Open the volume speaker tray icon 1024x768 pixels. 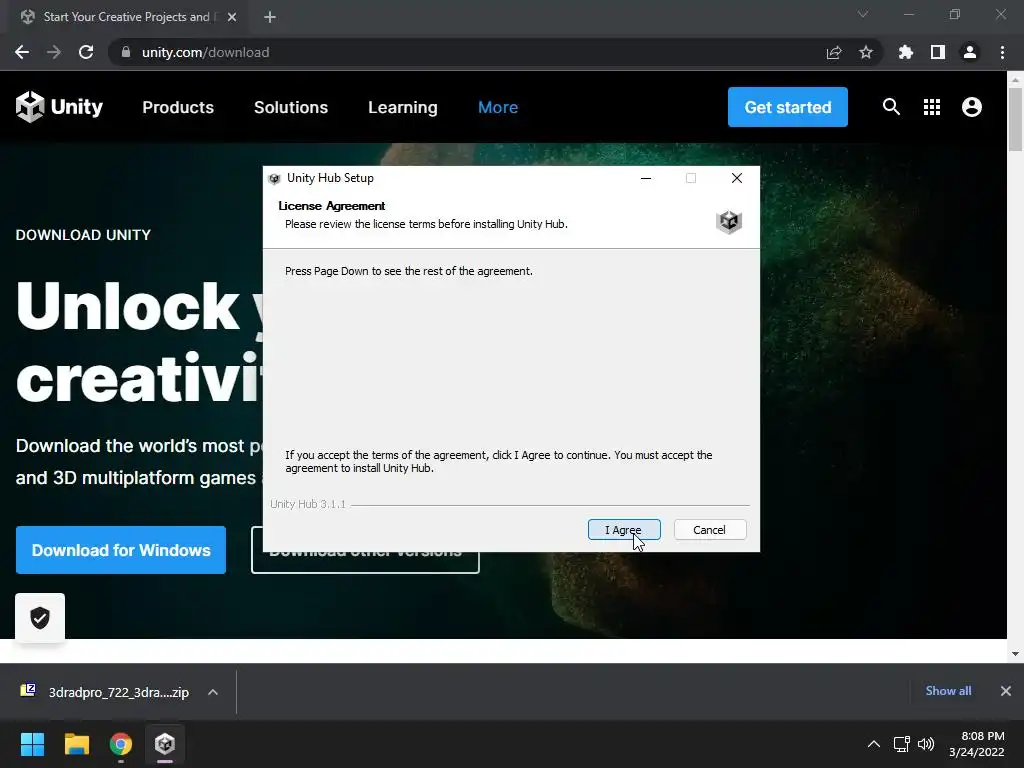click(x=926, y=744)
